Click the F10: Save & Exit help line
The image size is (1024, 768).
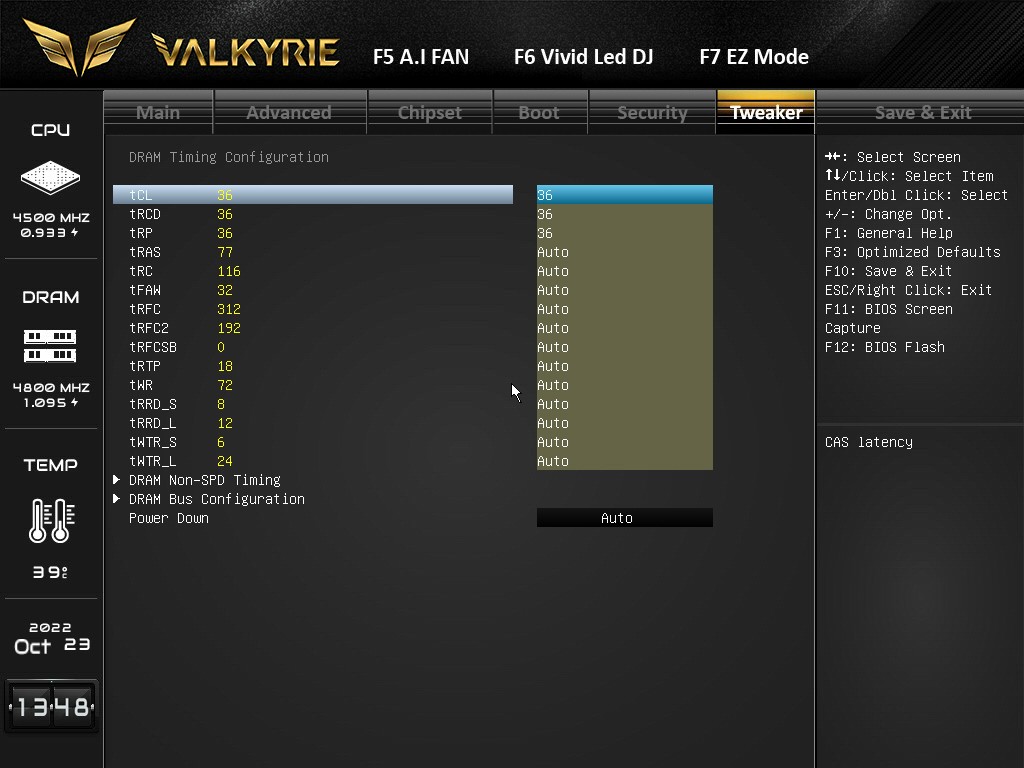(x=888, y=271)
